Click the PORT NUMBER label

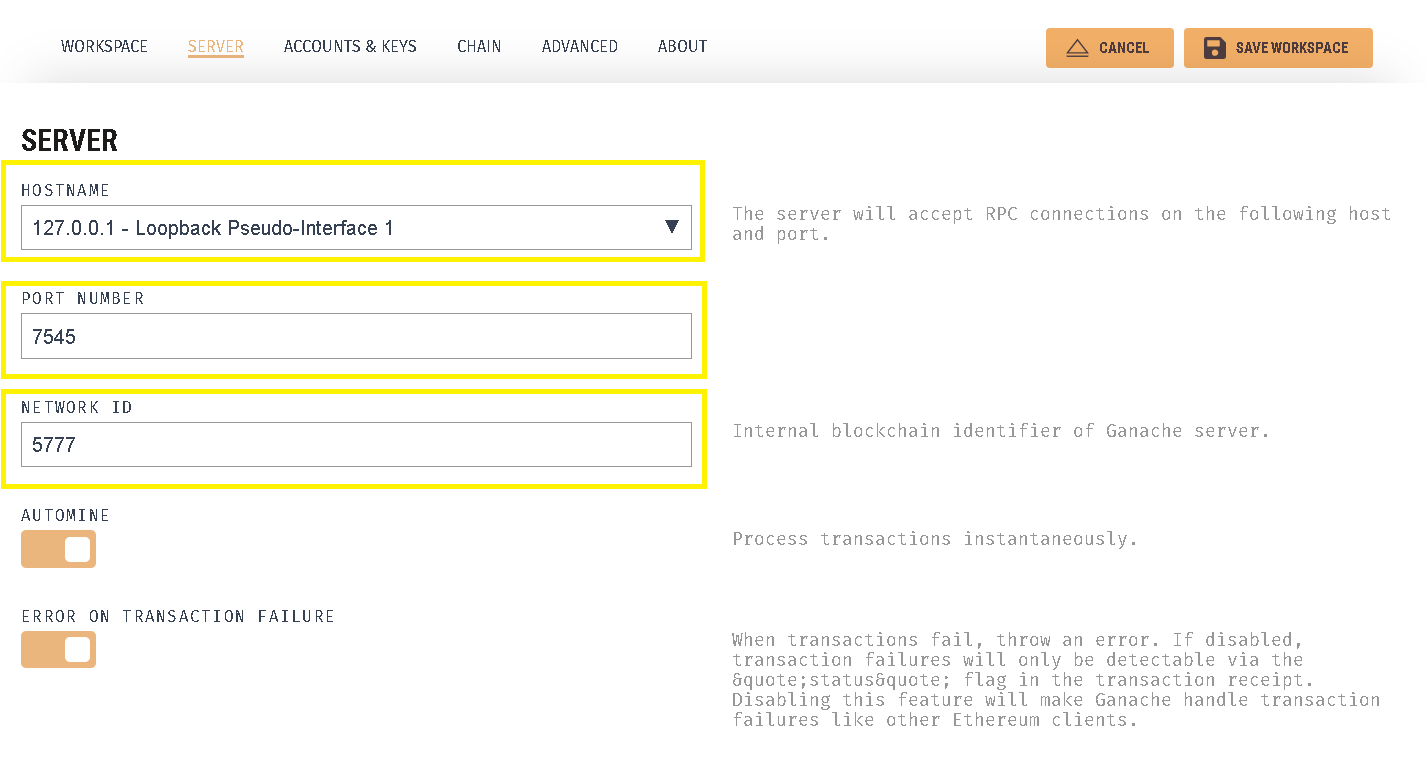tap(83, 298)
